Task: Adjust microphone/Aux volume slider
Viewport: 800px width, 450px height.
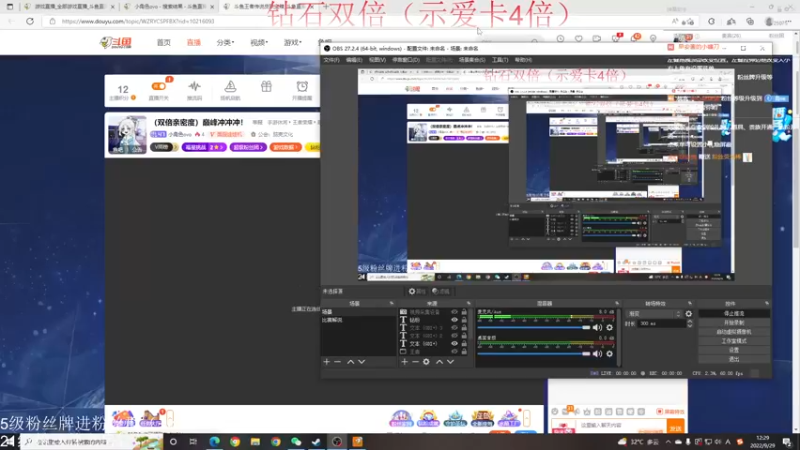Action: (x=533, y=328)
